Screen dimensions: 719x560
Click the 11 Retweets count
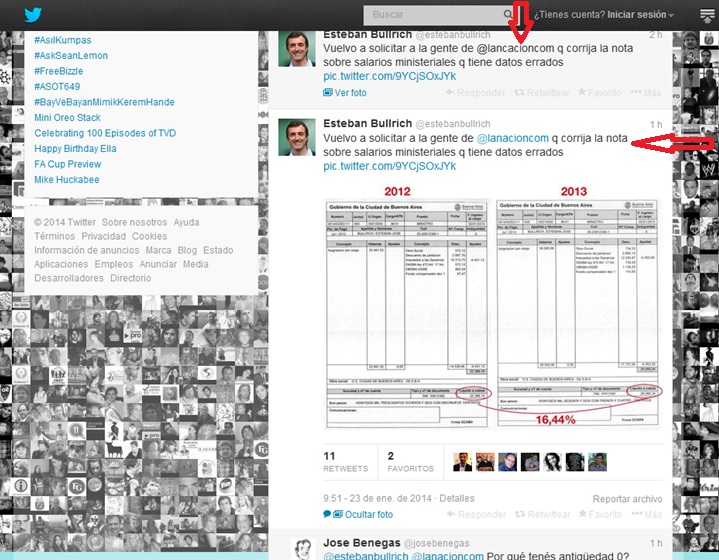click(x=345, y=461)
